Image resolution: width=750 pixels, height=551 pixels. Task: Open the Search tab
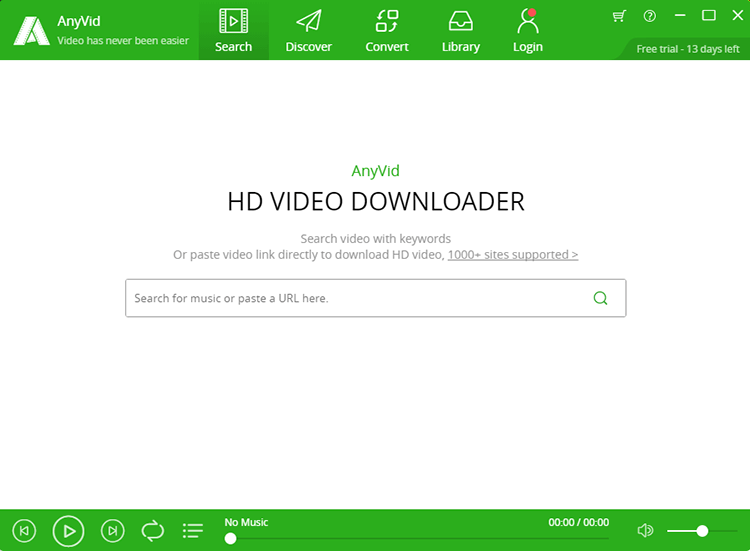[x=233, y=30]
